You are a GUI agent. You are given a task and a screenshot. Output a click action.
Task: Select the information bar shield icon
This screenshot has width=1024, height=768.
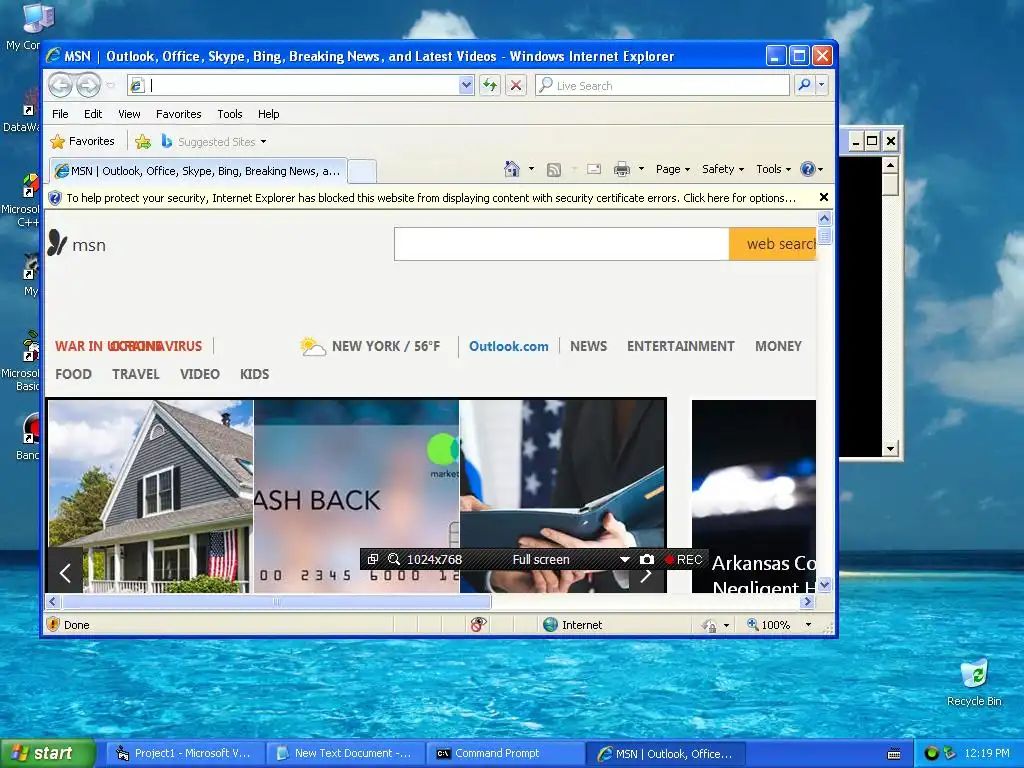coord(55,198)
